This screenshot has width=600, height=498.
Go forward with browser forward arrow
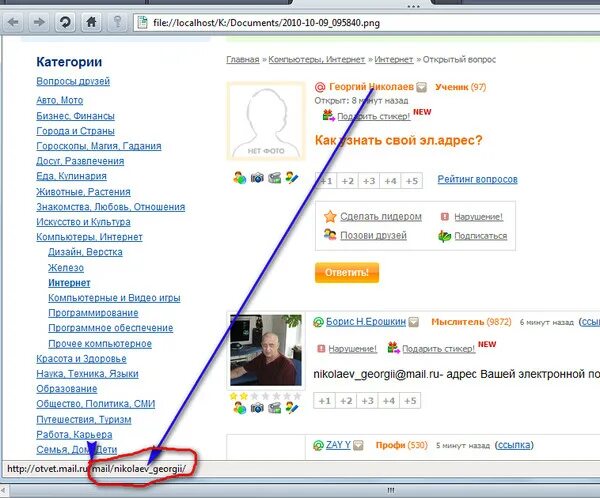point(39,22)
